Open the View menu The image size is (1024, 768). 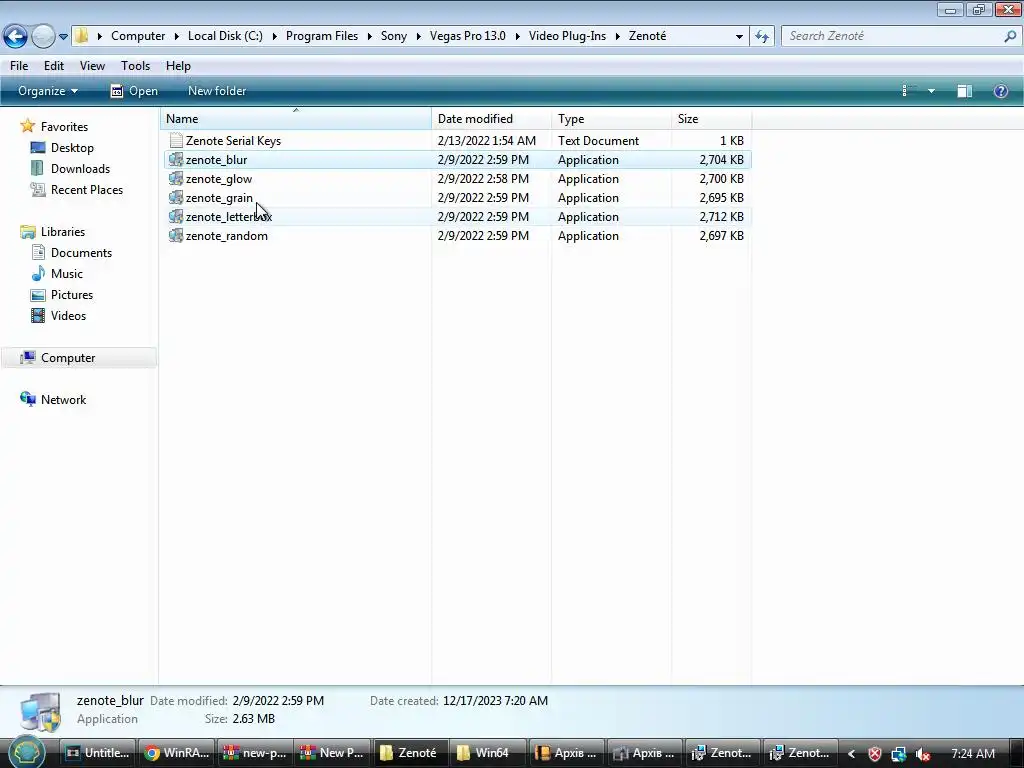click(x=92, y=66)
